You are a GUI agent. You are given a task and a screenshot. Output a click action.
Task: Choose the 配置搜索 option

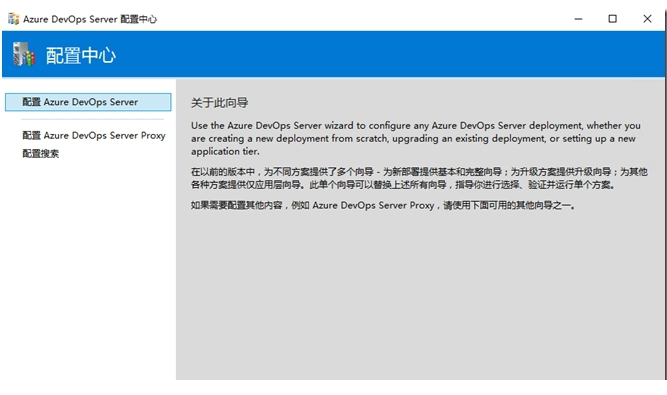[40, 154]
